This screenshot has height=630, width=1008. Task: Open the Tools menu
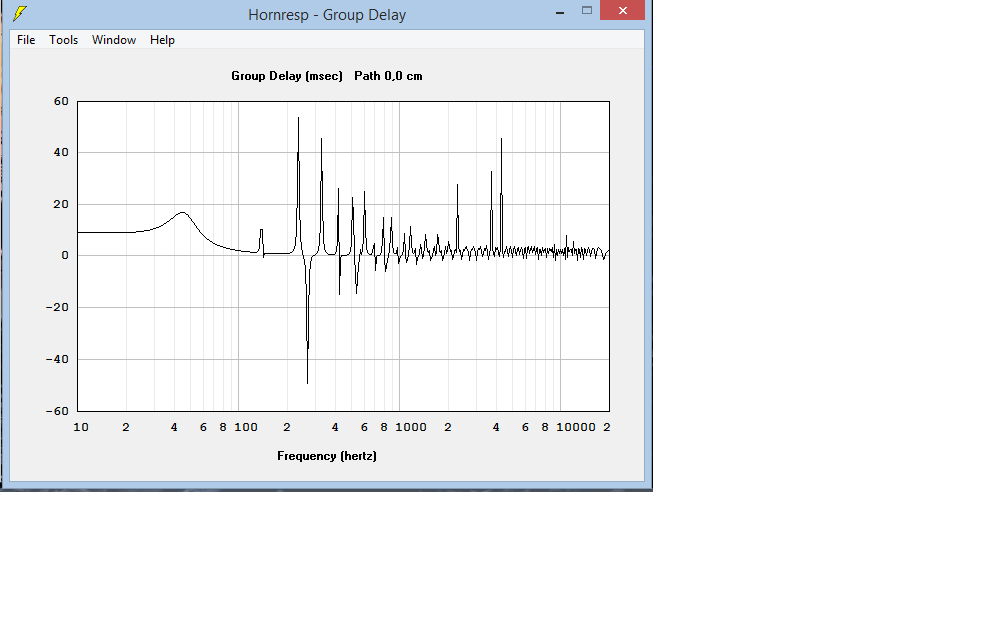pos(64,40)
